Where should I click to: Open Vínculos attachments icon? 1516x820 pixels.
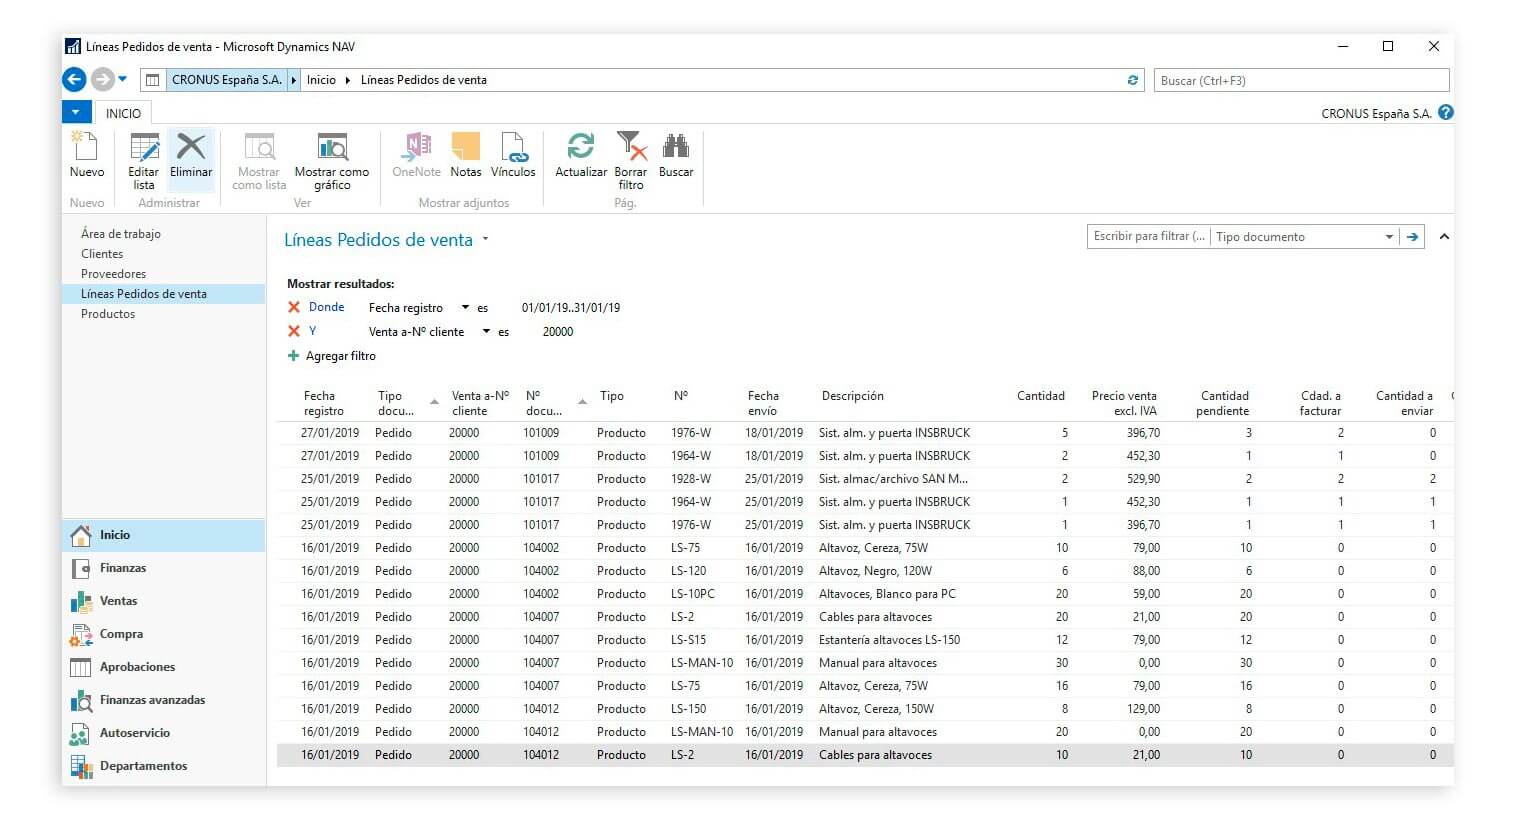513,148
